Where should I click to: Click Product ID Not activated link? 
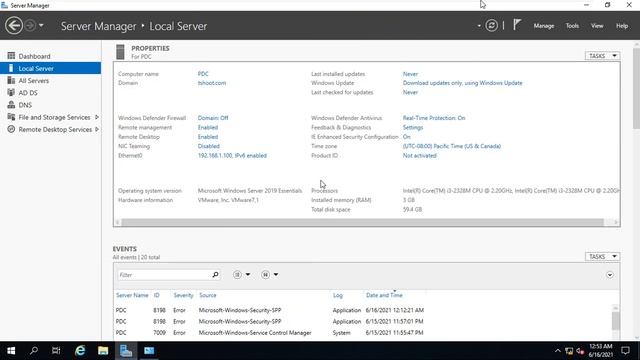click(420, 156)
